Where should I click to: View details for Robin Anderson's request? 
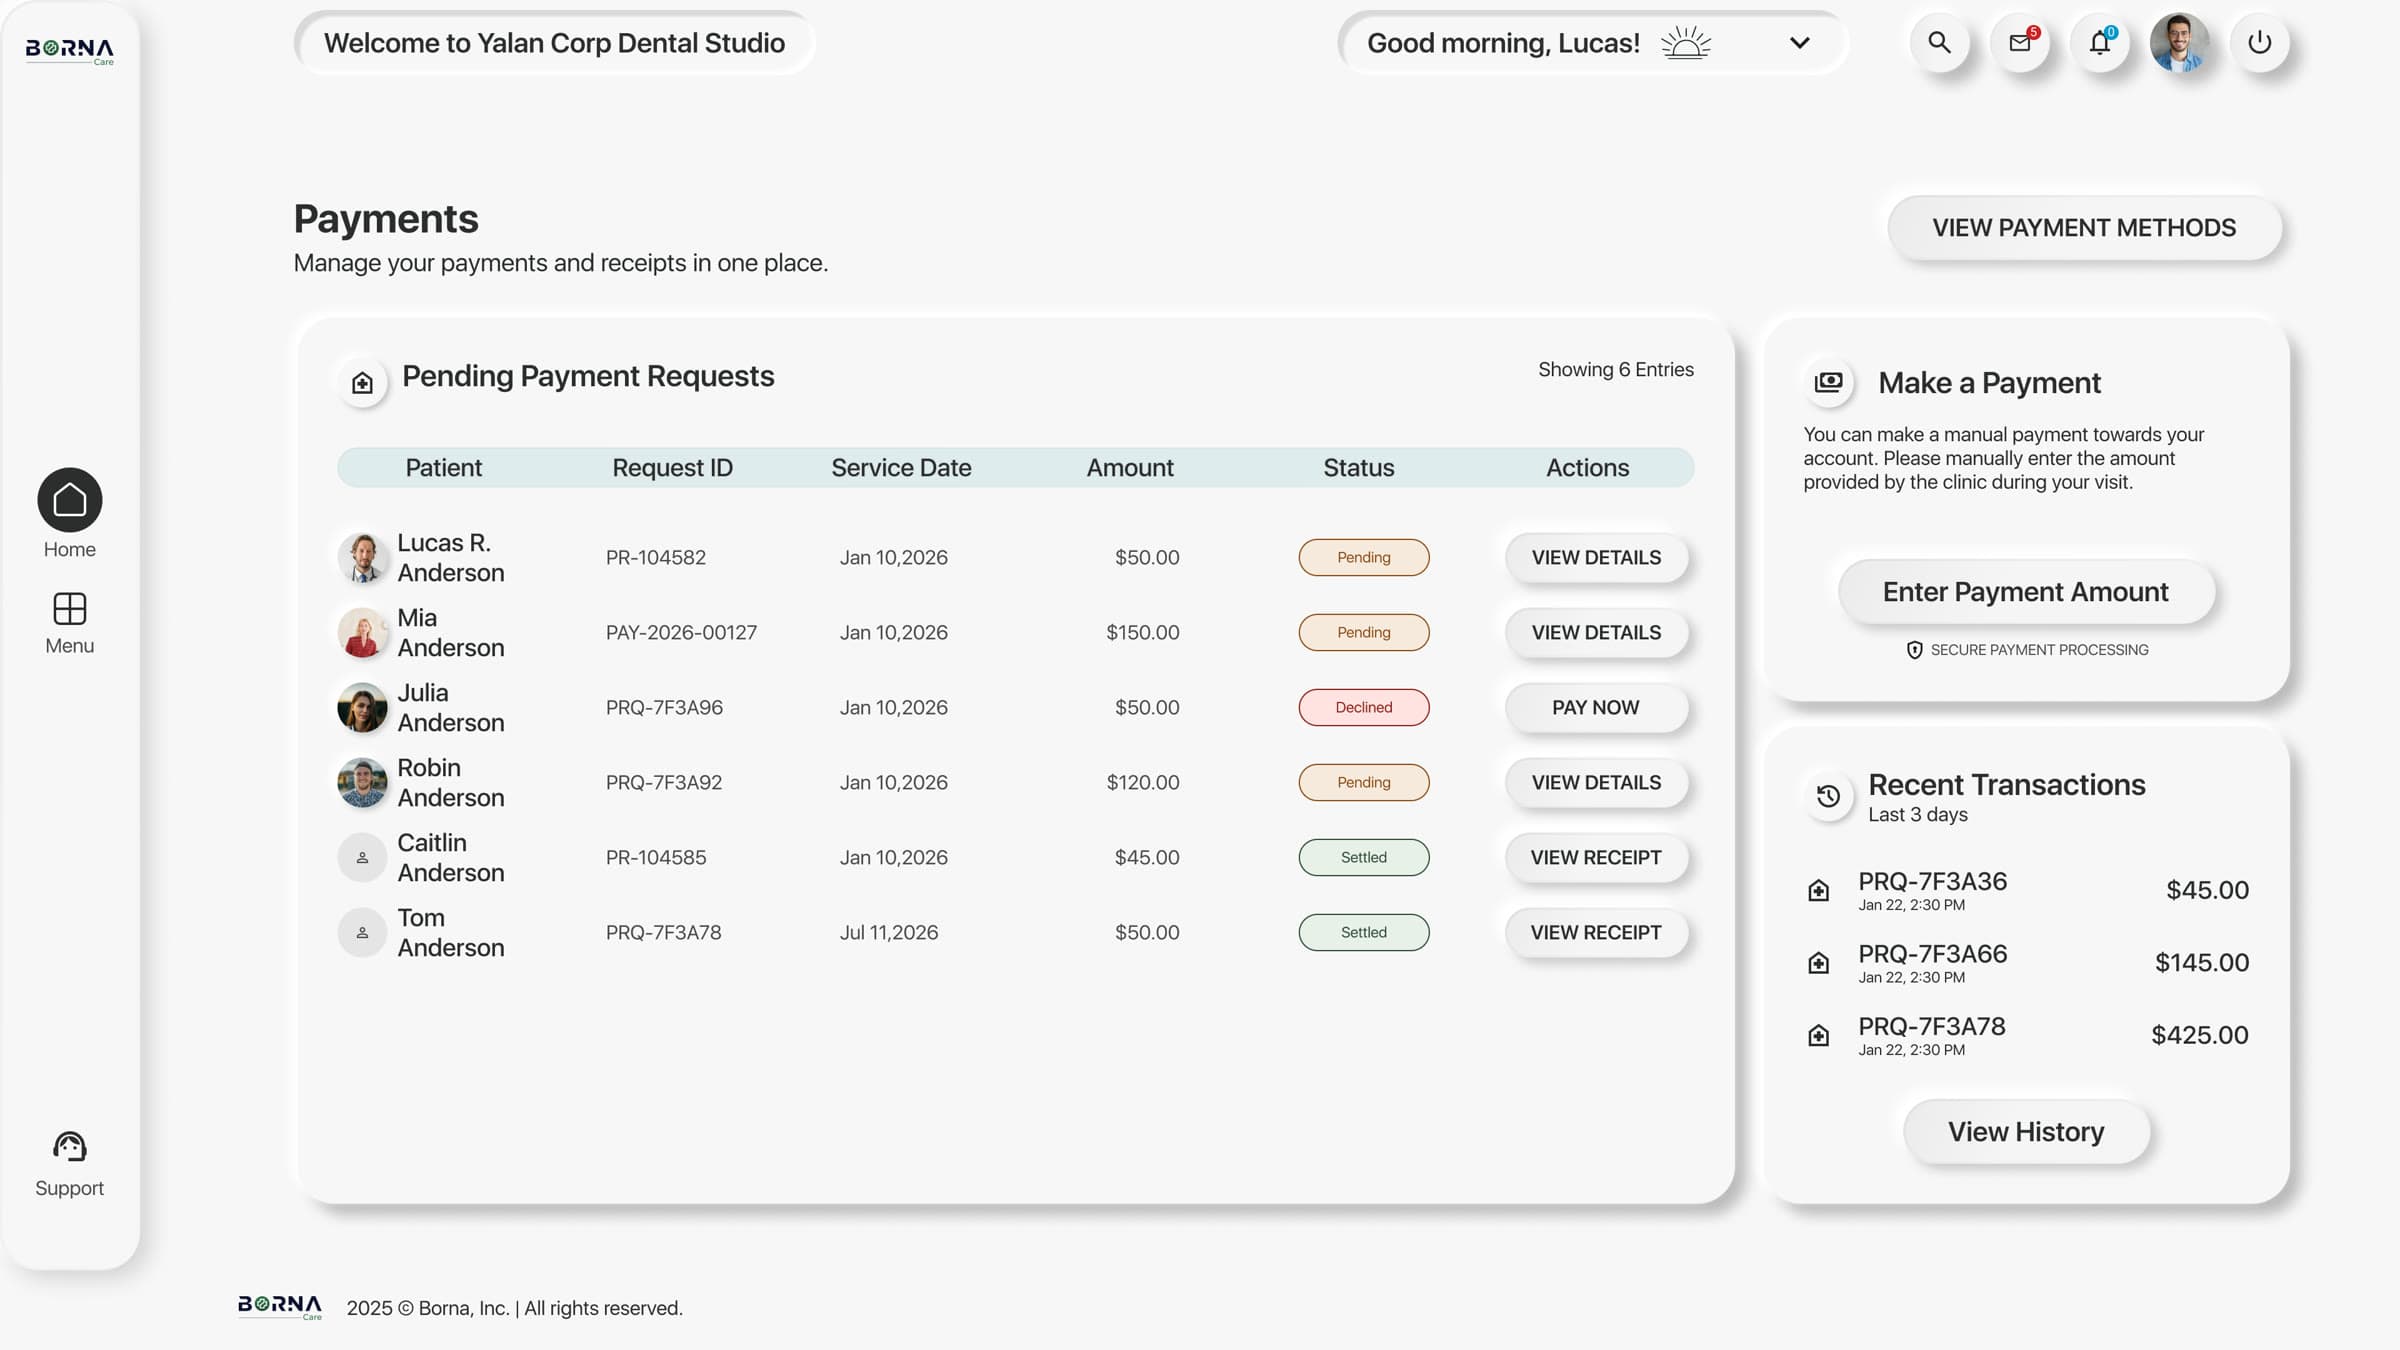click(1596, 783)
